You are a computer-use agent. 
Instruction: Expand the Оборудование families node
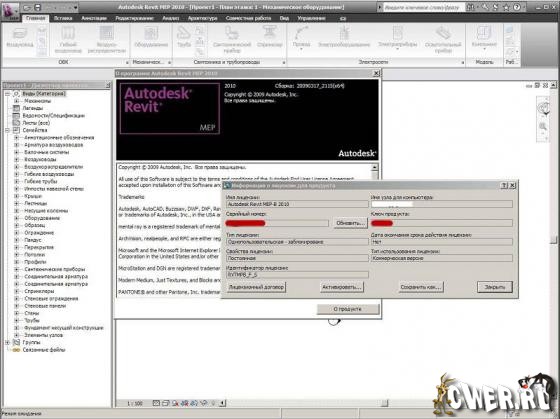coord(16,218)
